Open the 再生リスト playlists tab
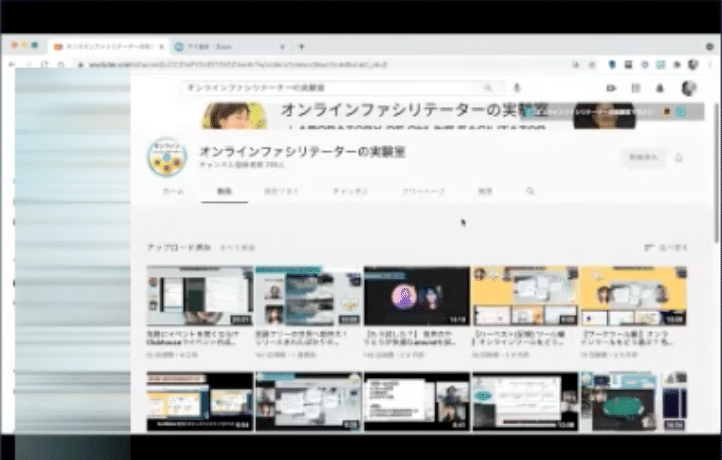This screenshot has height=460, width=722. point(281,191)
